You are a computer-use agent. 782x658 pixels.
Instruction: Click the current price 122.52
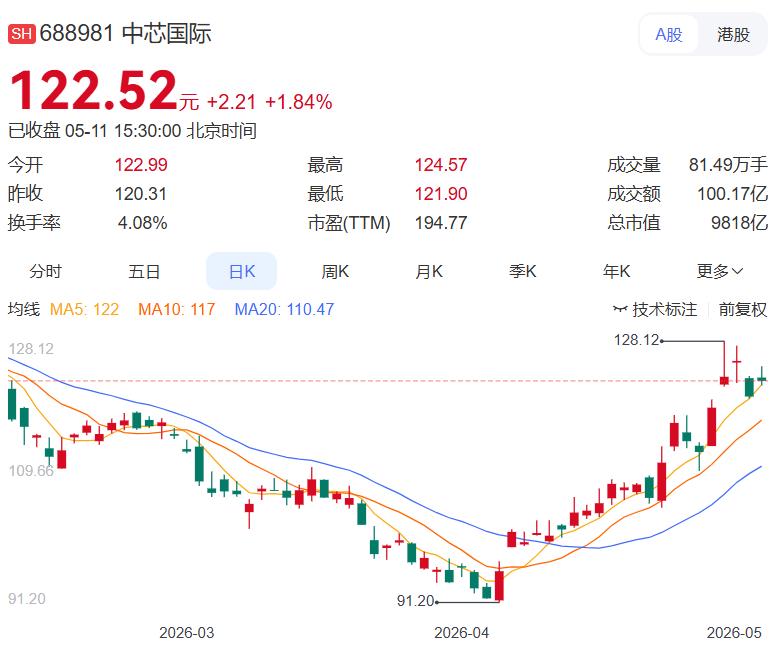coord(94,90)
